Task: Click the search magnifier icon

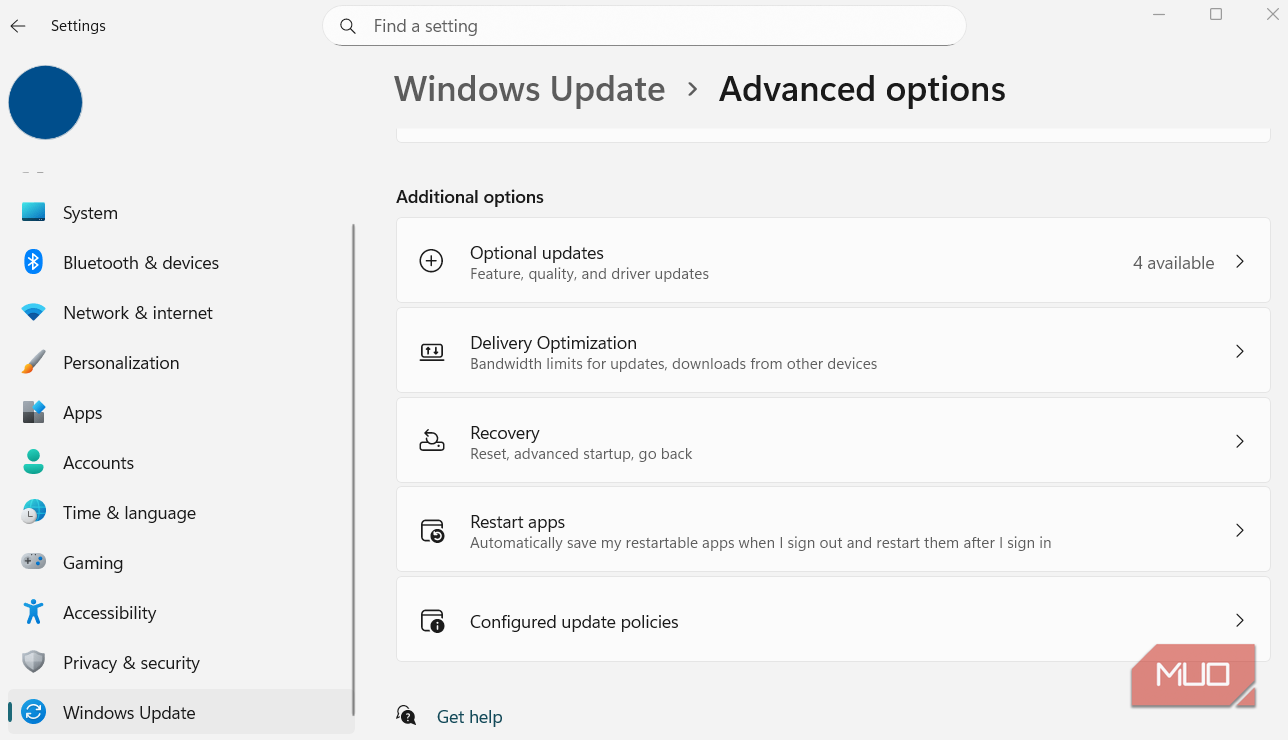Action: 348,26
